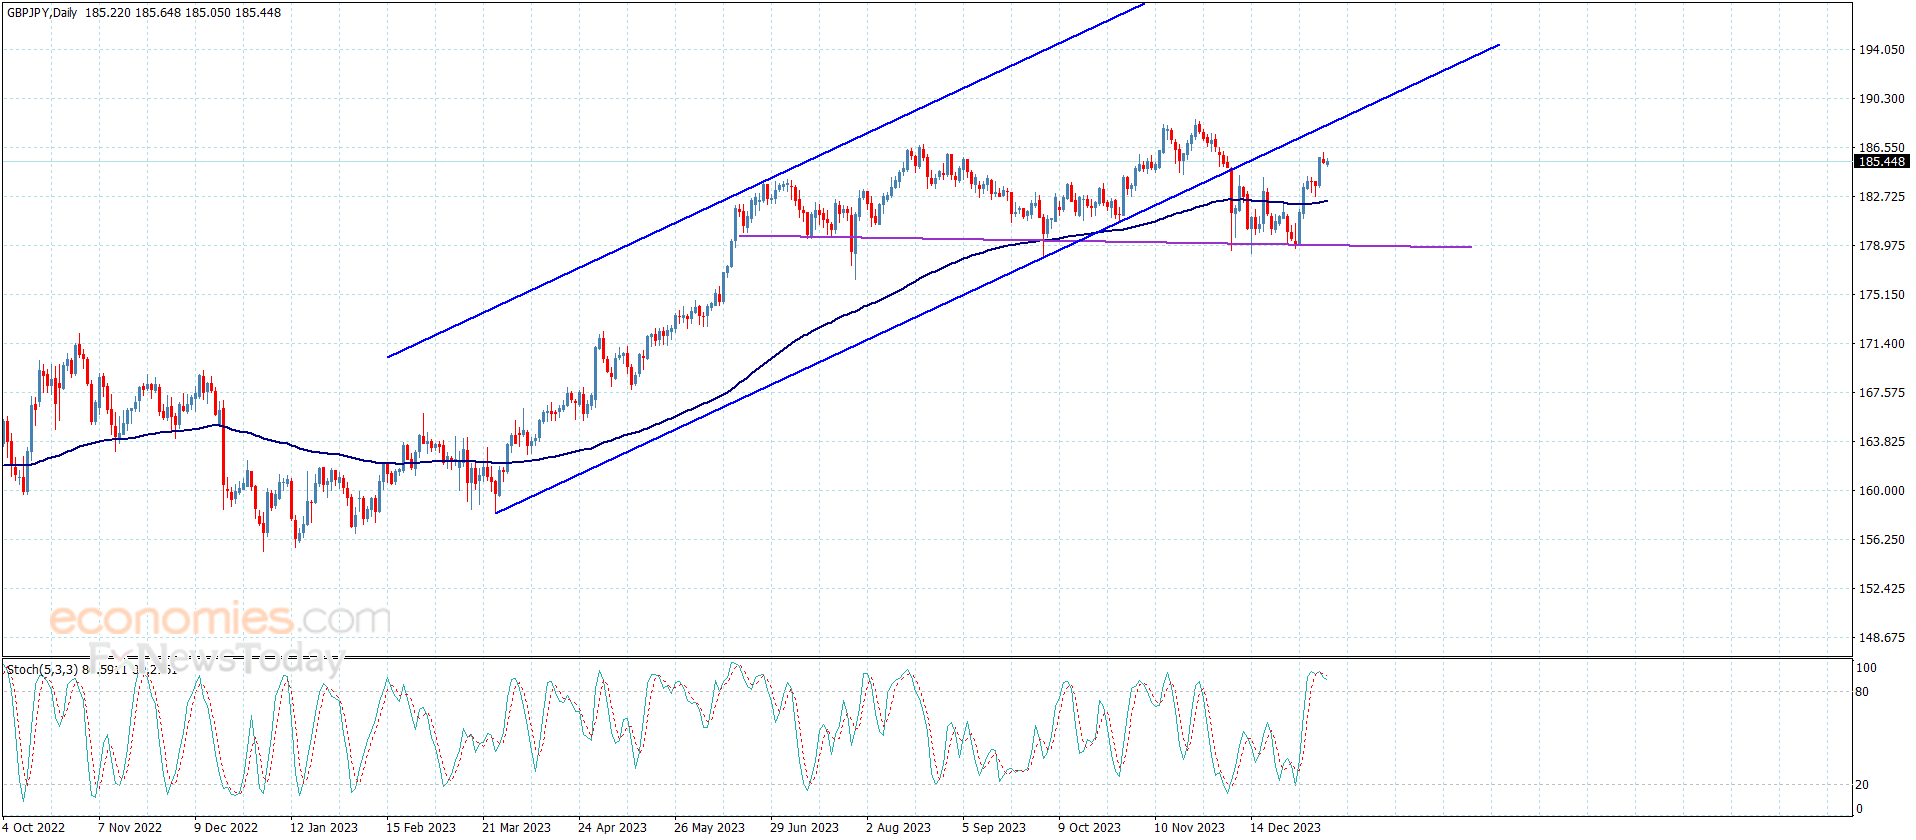Select the 15 Feb 2023 date label
The width and height of the screenshot is (1916, 840).
[421, 827]
